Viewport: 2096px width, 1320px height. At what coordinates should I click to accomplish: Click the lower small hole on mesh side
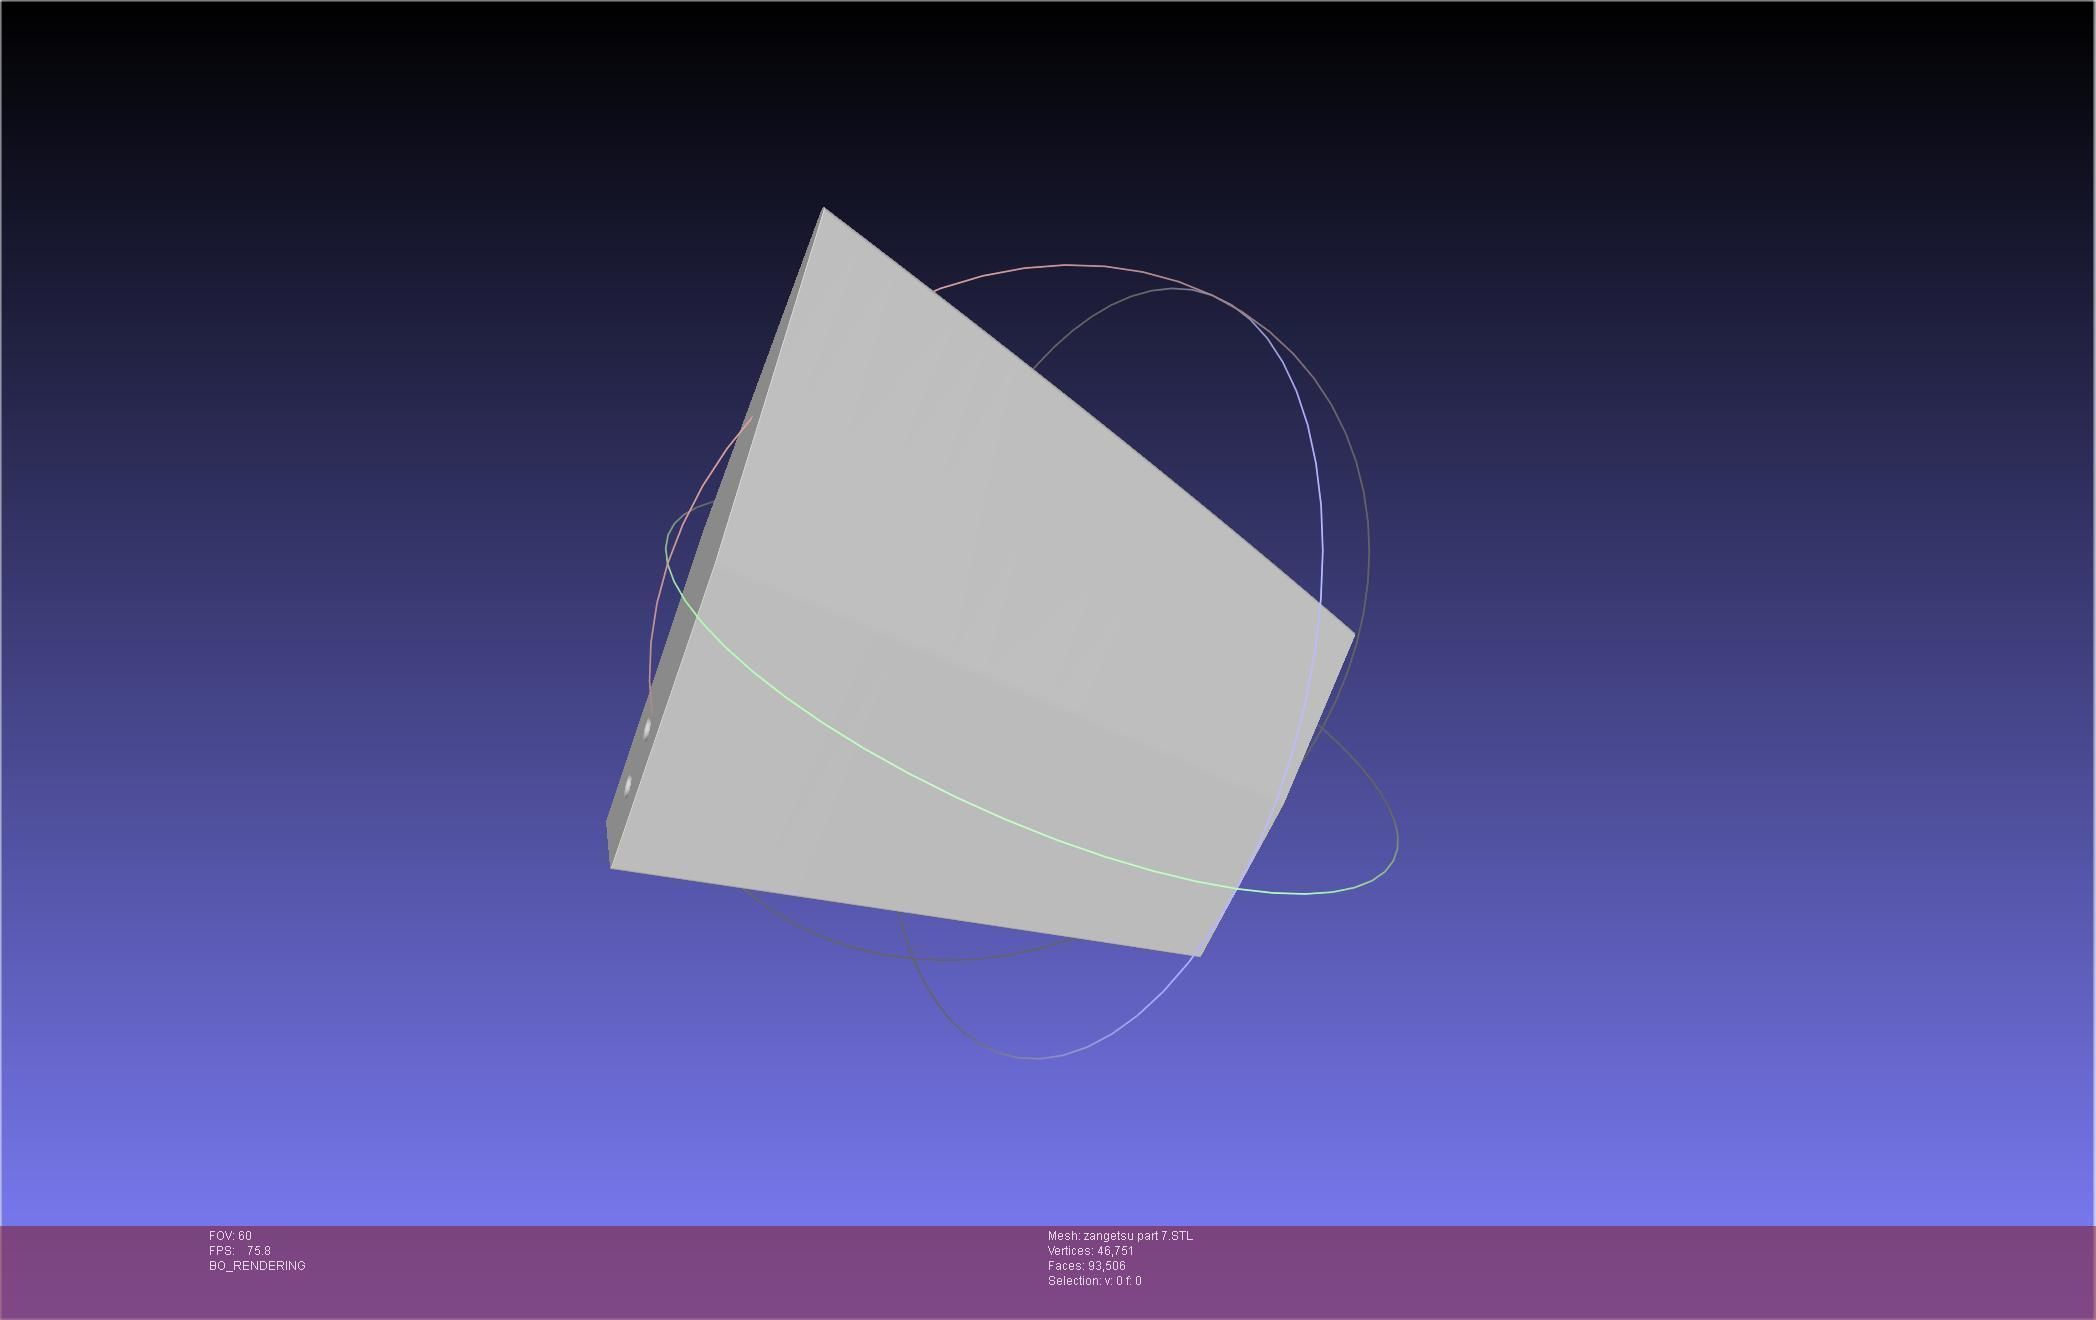pyautogui.click(x=628, y=786)
